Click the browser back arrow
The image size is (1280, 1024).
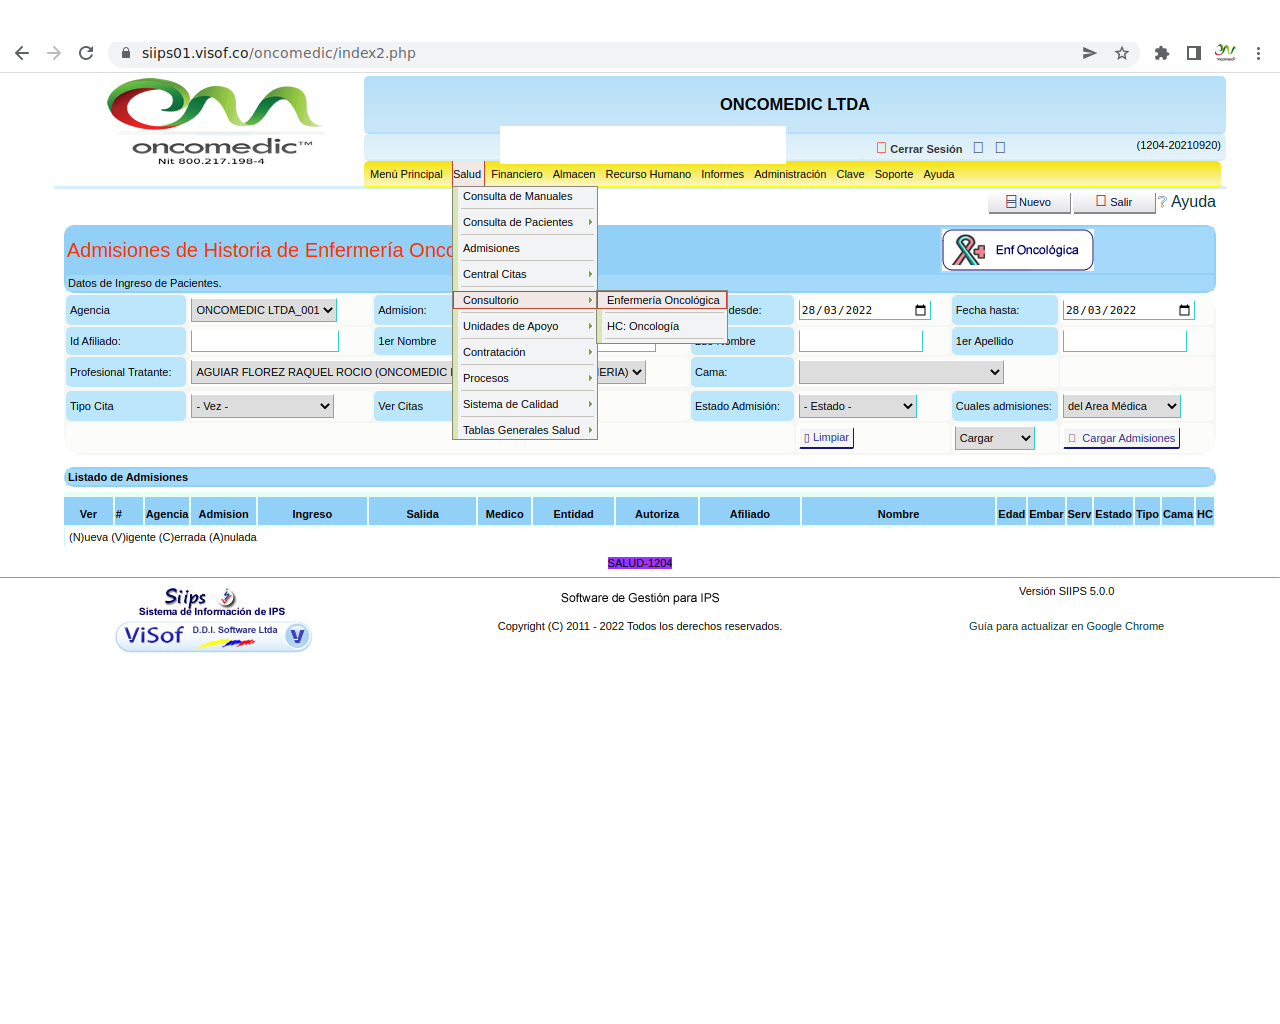point(22,53)
